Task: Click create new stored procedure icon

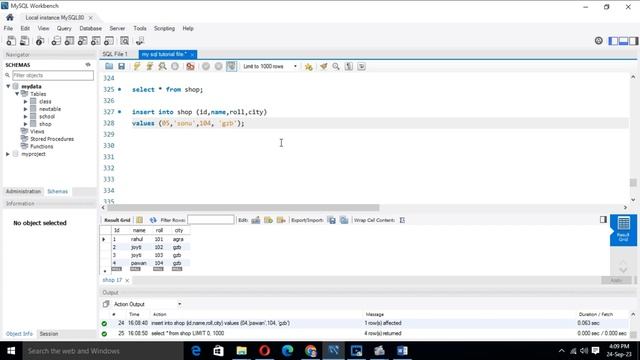Action: pos(96,41)
